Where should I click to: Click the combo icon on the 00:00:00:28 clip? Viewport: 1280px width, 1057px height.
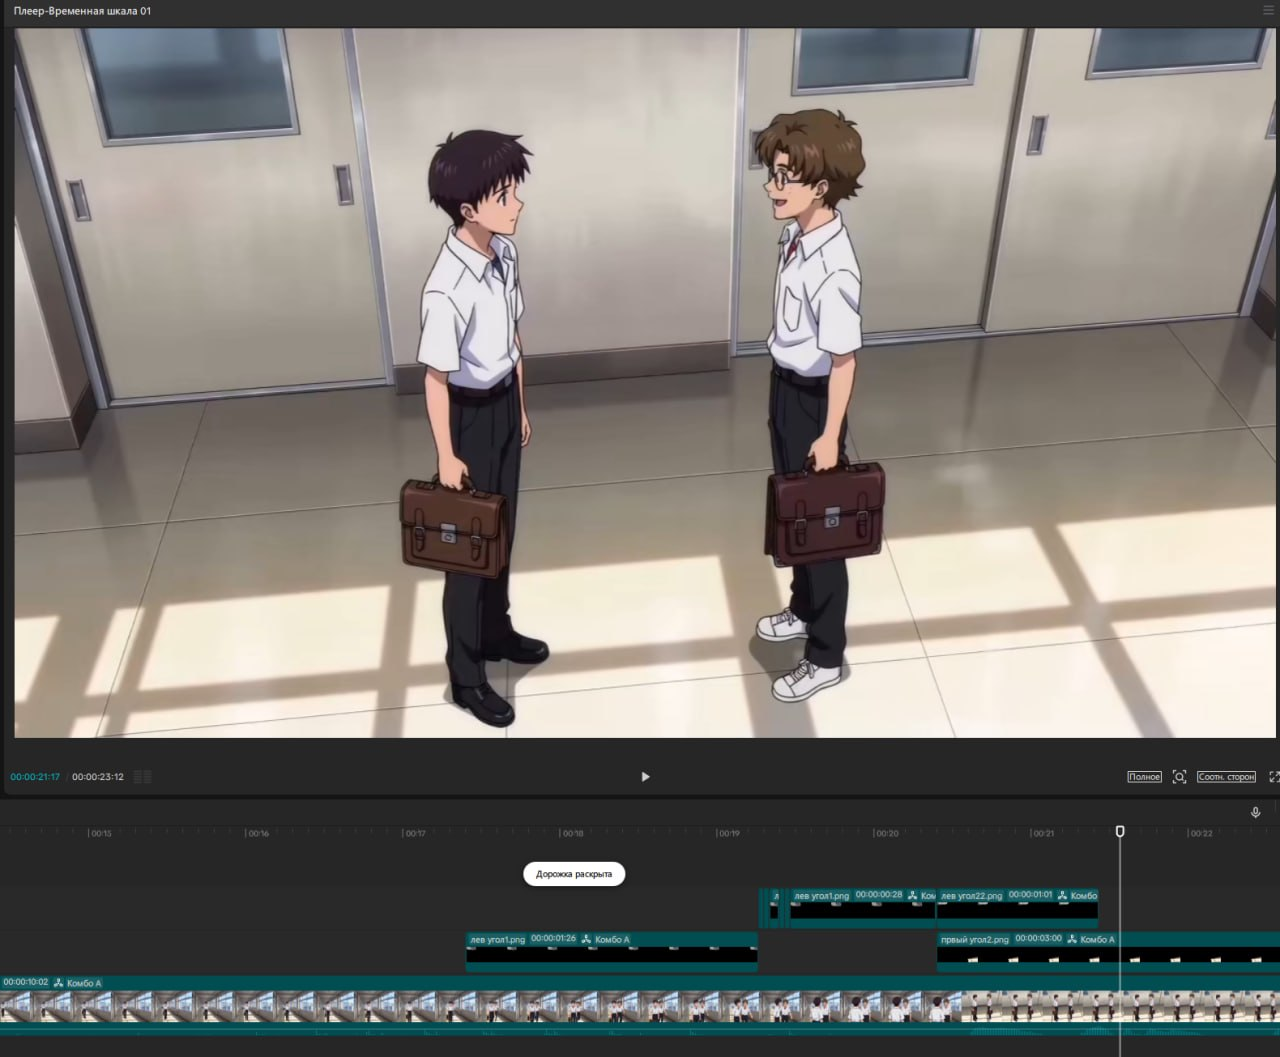point(913,895)
